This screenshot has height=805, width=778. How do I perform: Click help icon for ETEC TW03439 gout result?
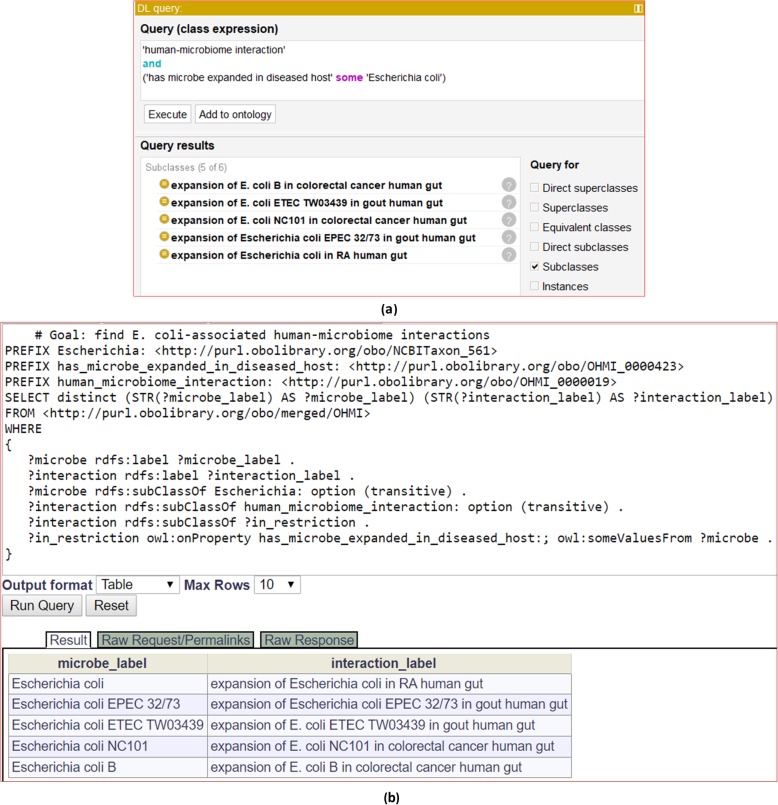pyautogui.click(x=509, y=203)
